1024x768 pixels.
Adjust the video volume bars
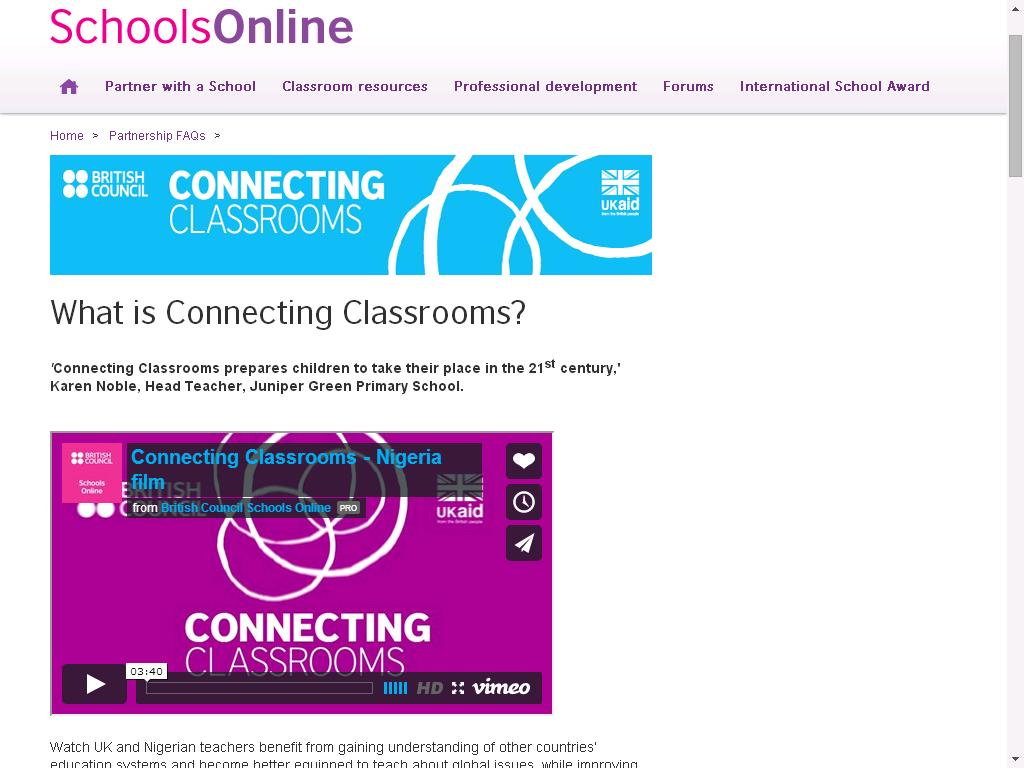[395, 688]
